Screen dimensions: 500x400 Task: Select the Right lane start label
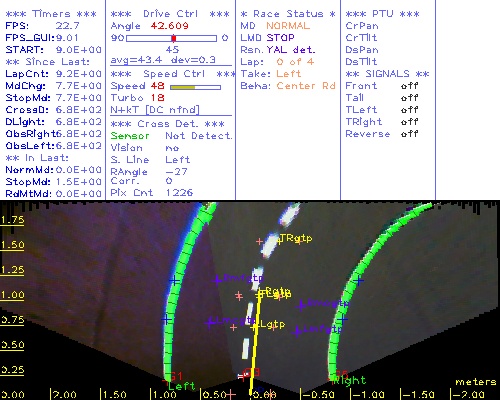[x=350, y=380]
